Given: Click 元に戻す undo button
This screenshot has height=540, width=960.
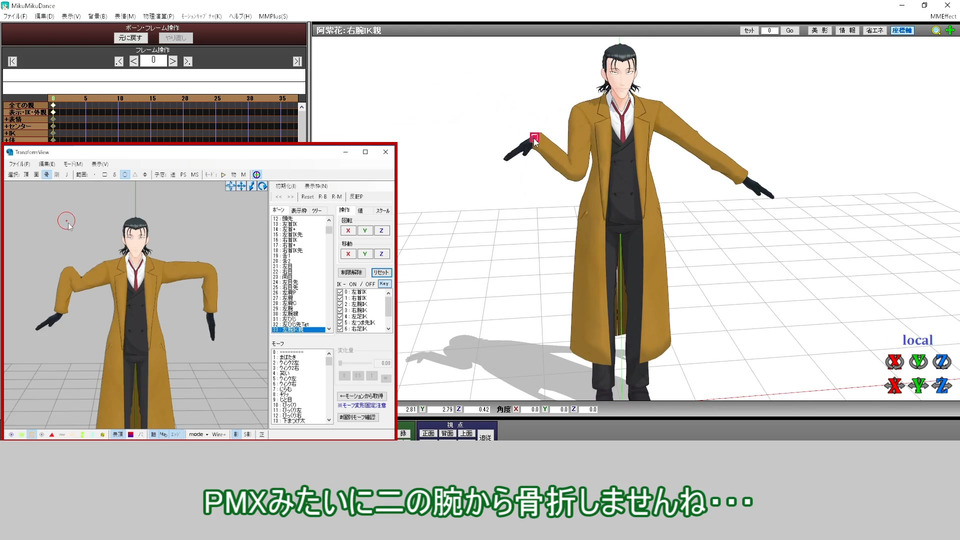Looking at the screenshot, I should pos(130,38).
